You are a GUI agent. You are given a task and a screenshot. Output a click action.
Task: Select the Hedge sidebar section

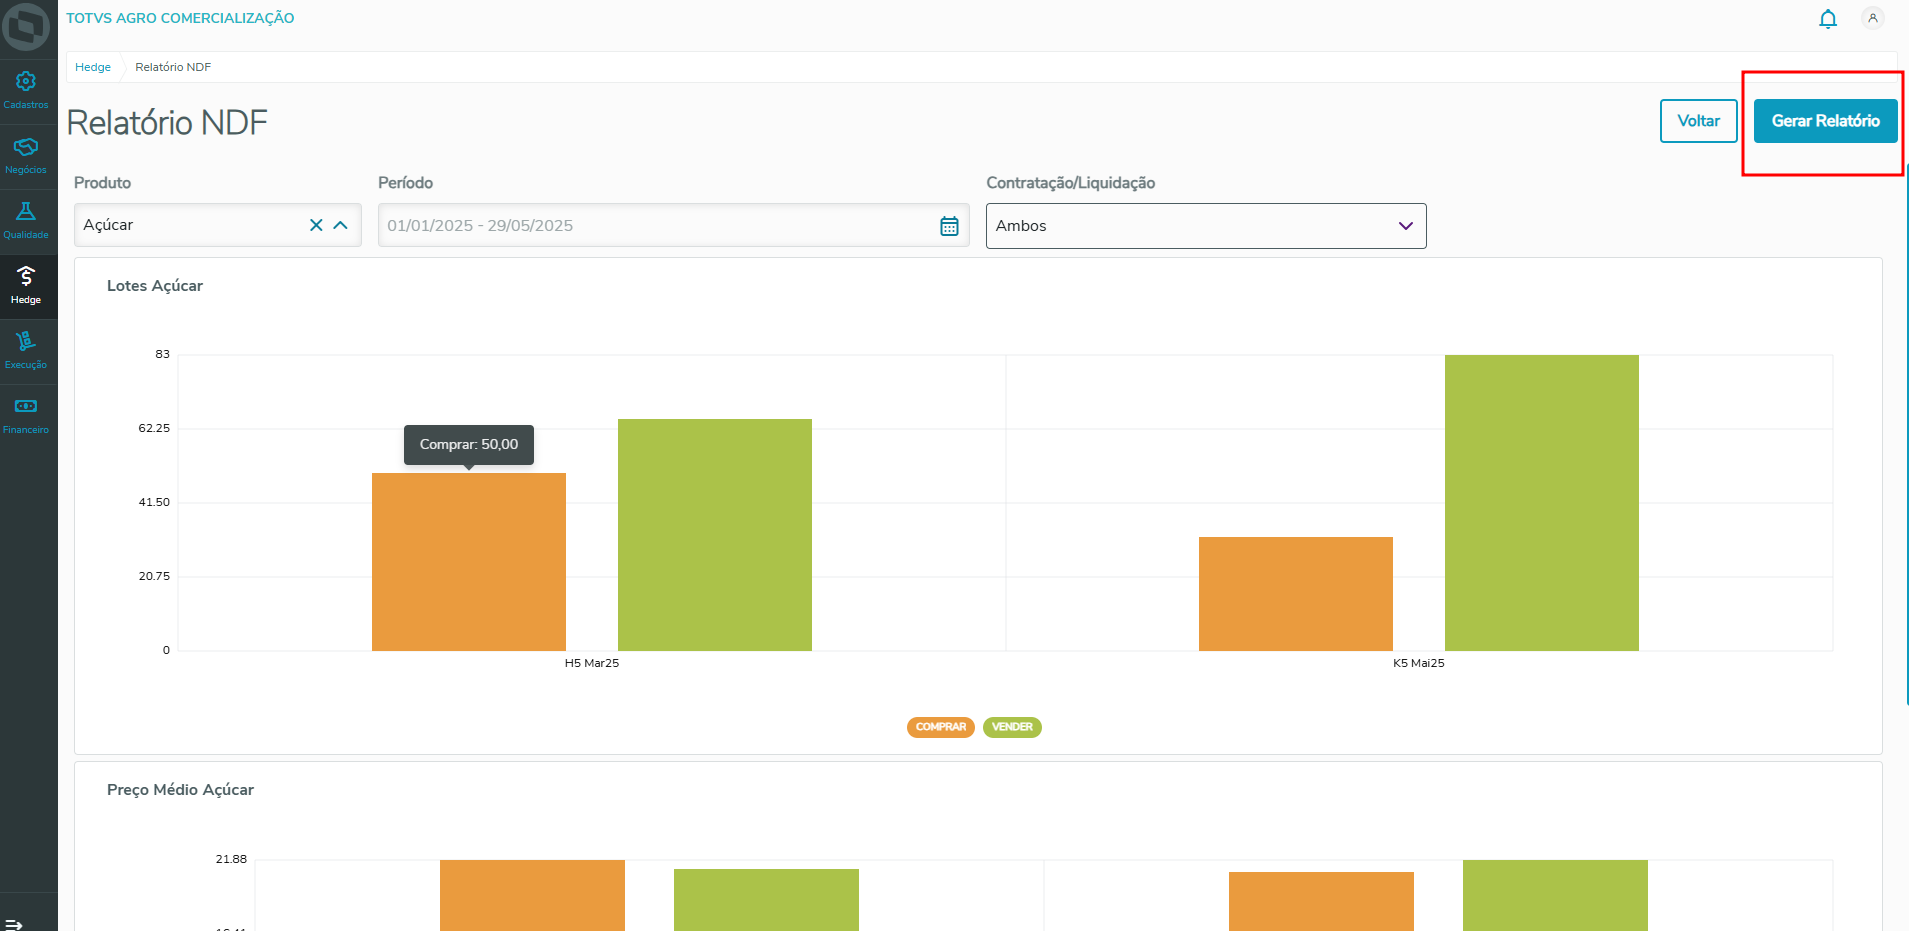click(x=26, y=286)
